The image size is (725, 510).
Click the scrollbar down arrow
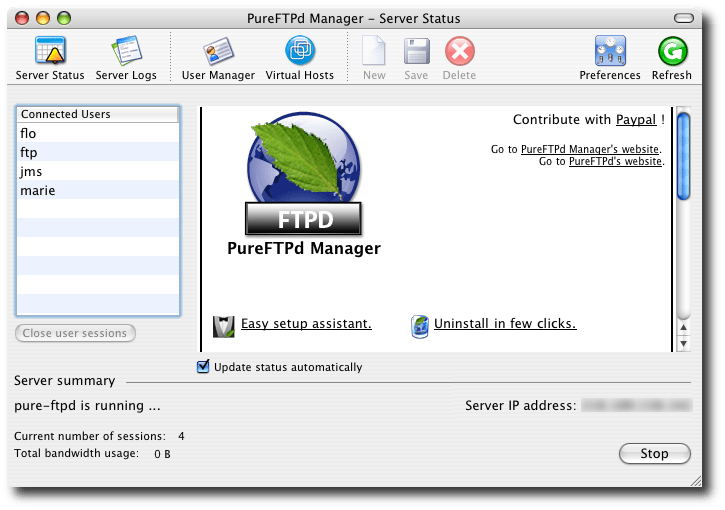tap(683, 344)
